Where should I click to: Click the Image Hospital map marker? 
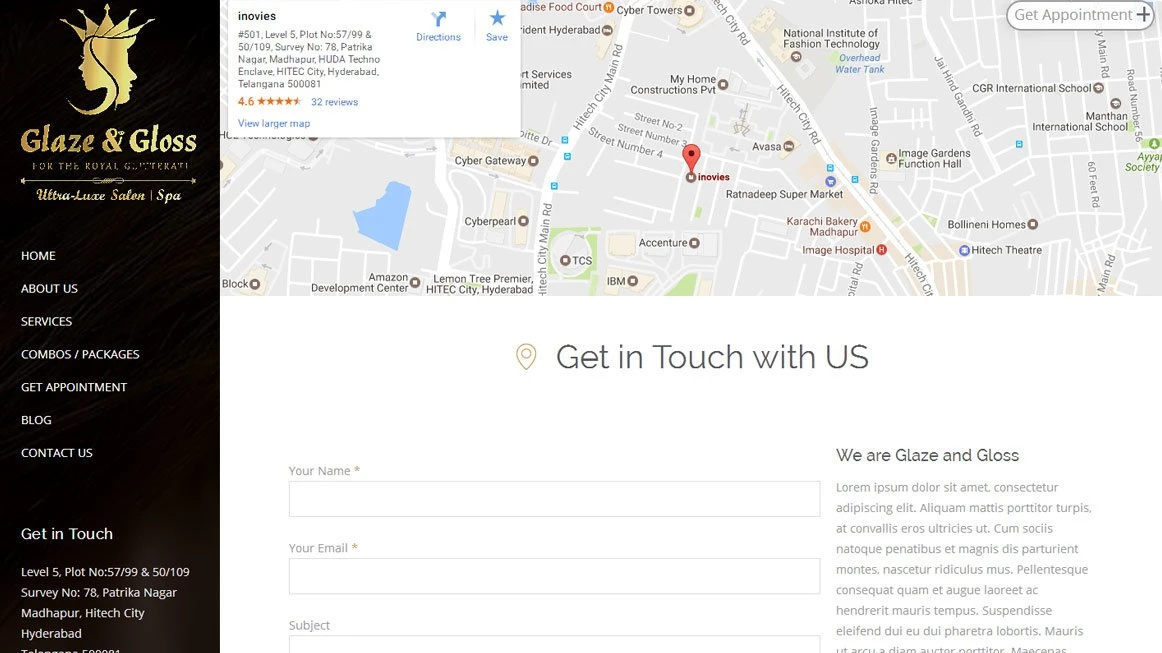coord(882,250)
